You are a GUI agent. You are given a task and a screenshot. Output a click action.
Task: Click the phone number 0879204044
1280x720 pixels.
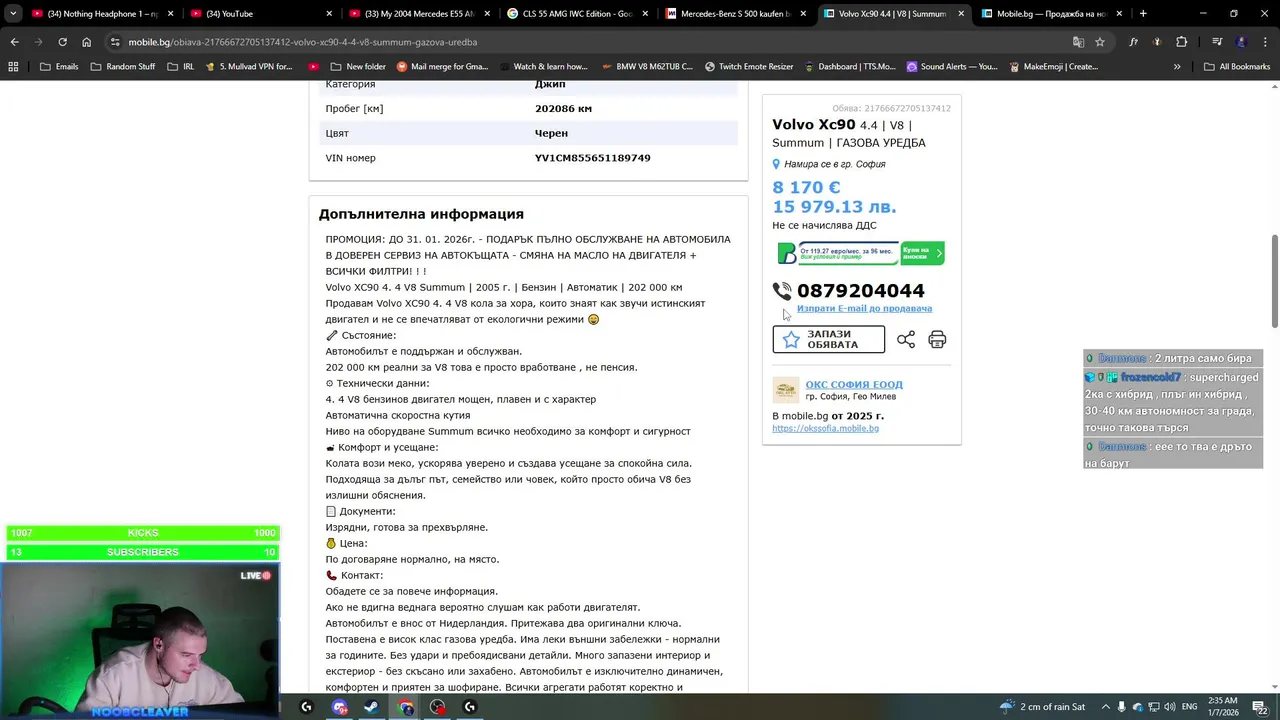coord(860,291)
